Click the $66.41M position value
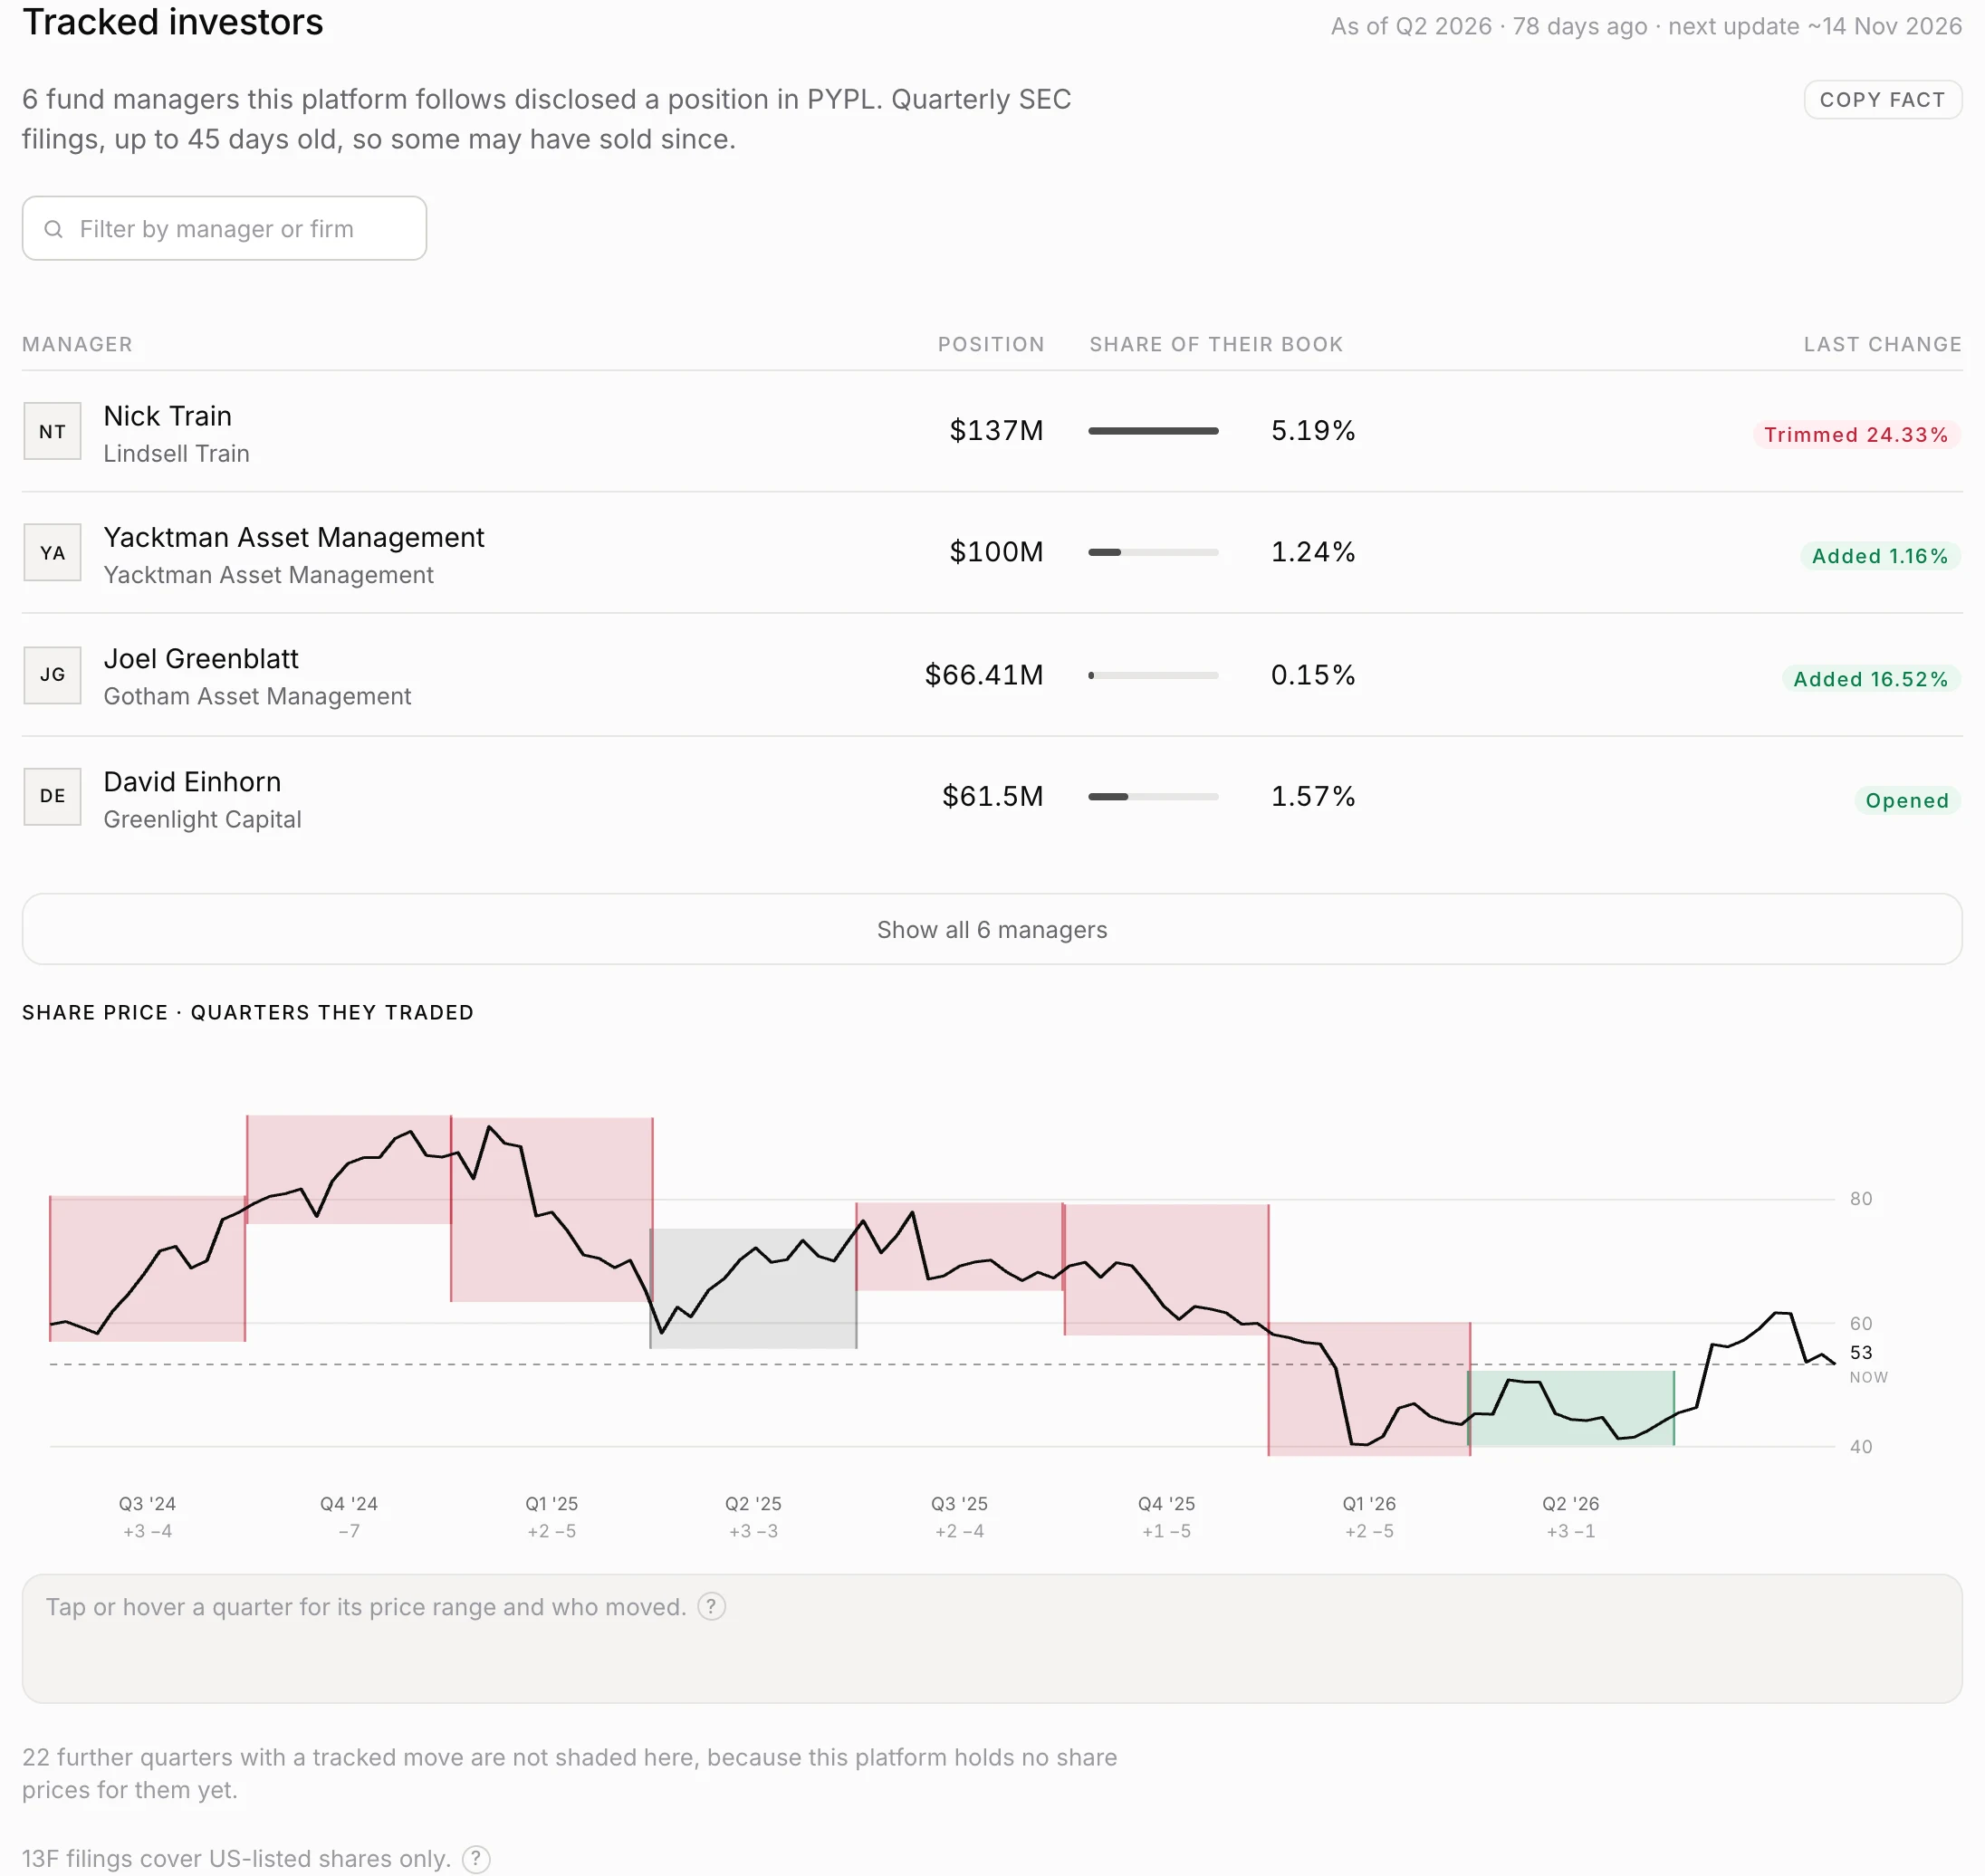 (984, 675)
